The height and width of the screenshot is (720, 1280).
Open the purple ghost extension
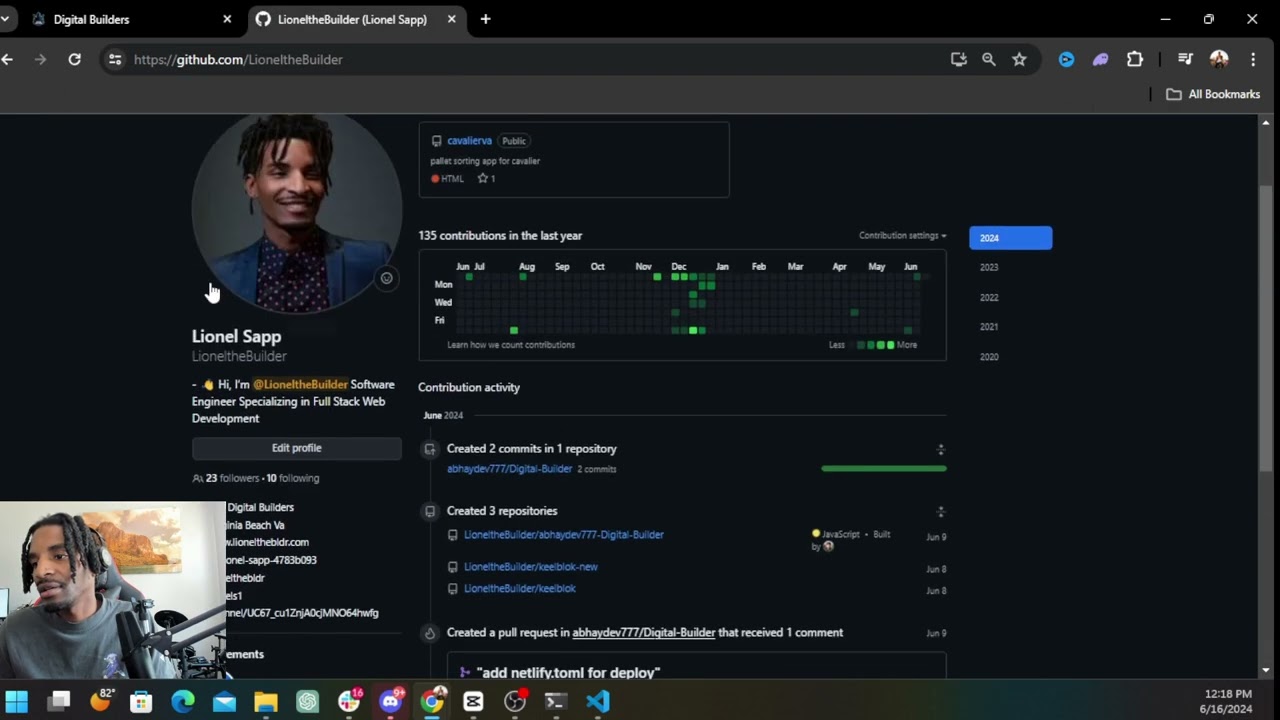pyautogui.click(x=1100, y=60)
